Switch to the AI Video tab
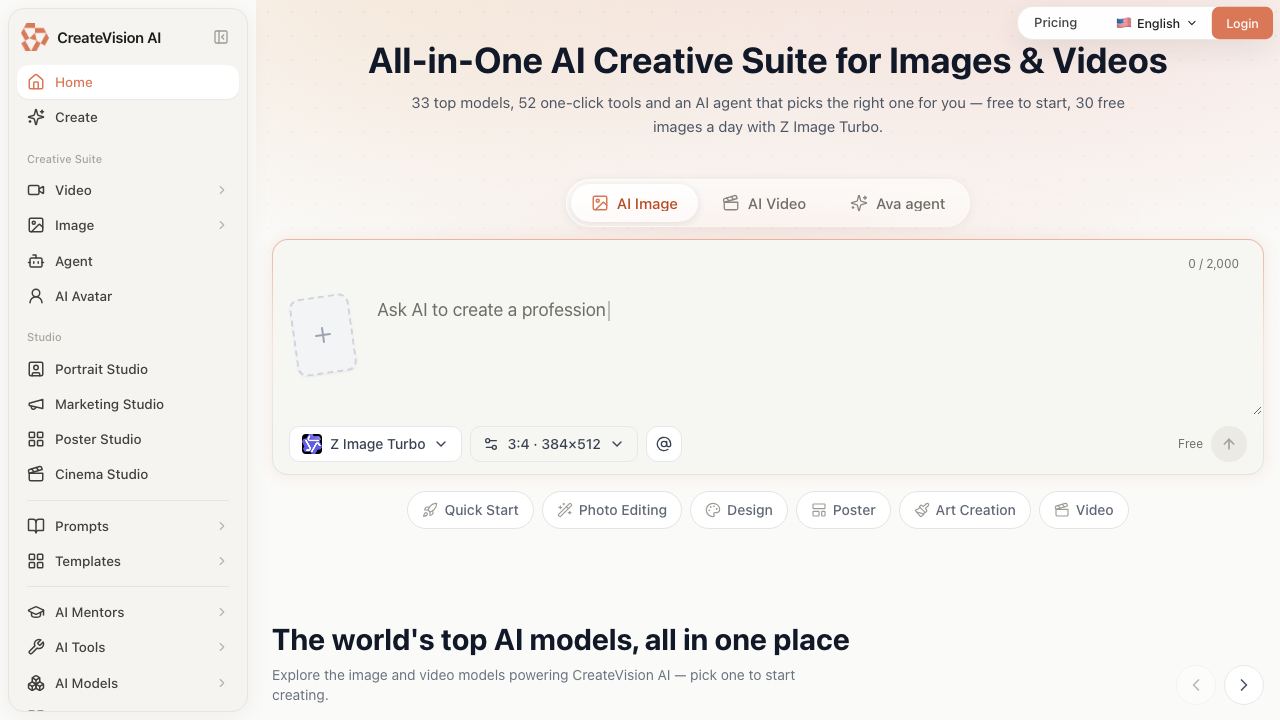Viewport: 1280px width, 720px height. (764, 203)
